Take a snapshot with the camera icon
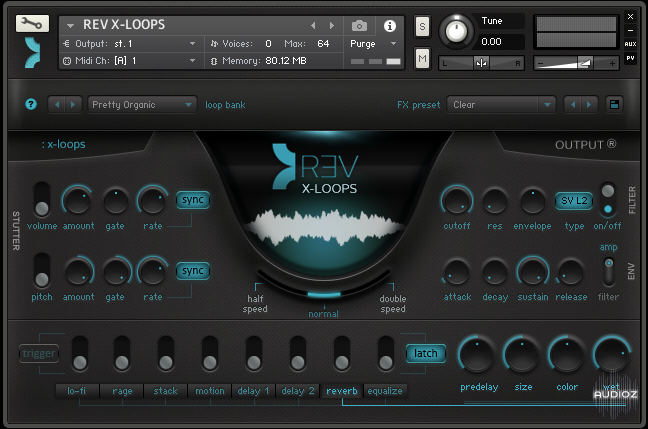Screen dimensions: 648x429 (359, 26)
